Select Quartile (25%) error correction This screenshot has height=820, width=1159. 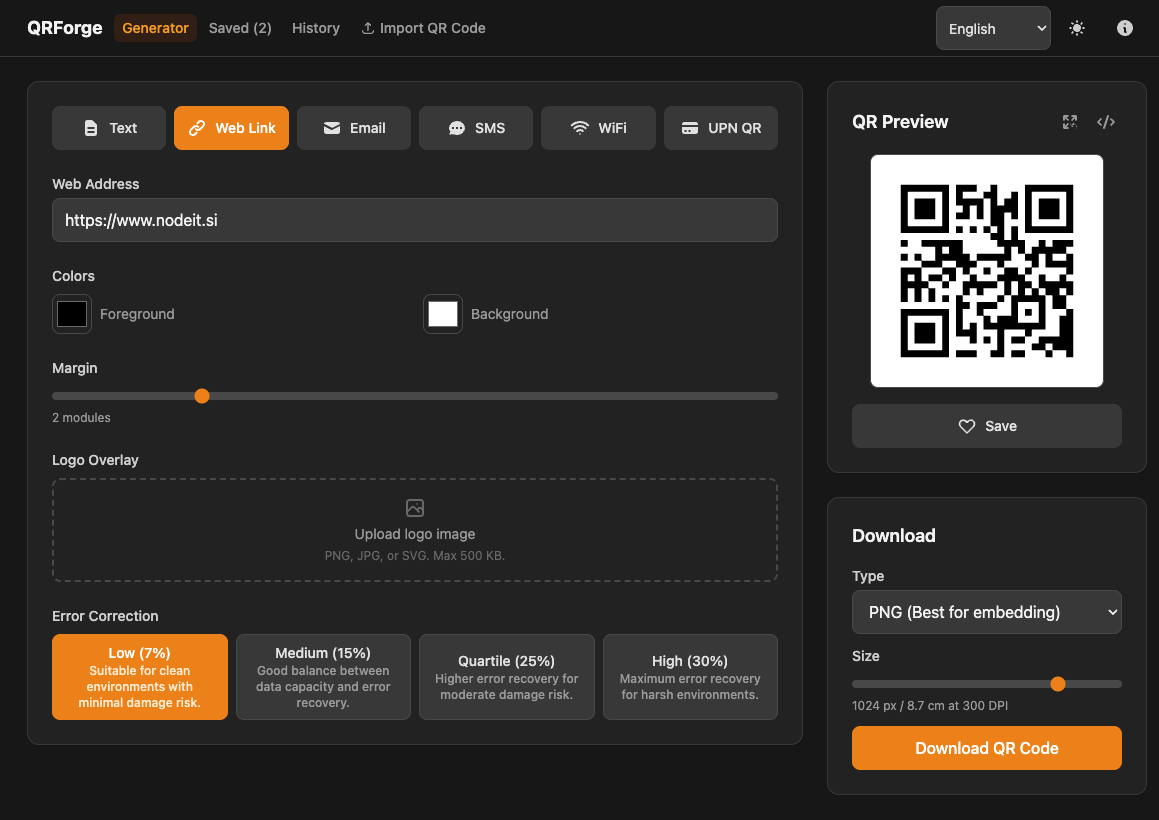[506, 677]
